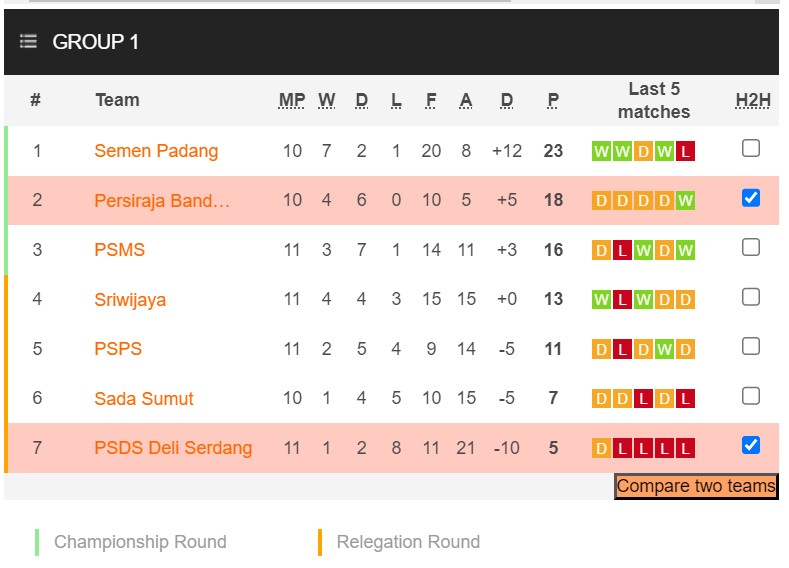The height and width of the screenshot is (568, 789).
Task: Tick the H2H checkbox for Semen Padang
Action: coord(751,149)
